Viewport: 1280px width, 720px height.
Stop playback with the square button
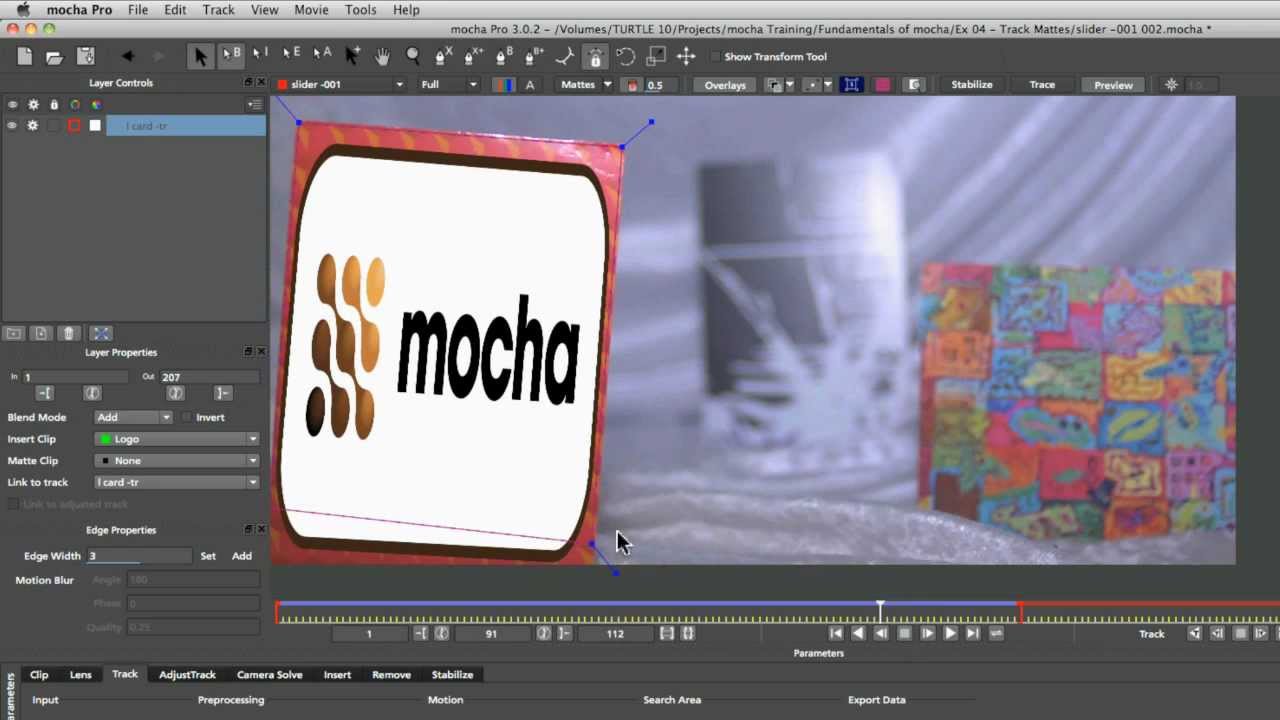coord(904,633)
